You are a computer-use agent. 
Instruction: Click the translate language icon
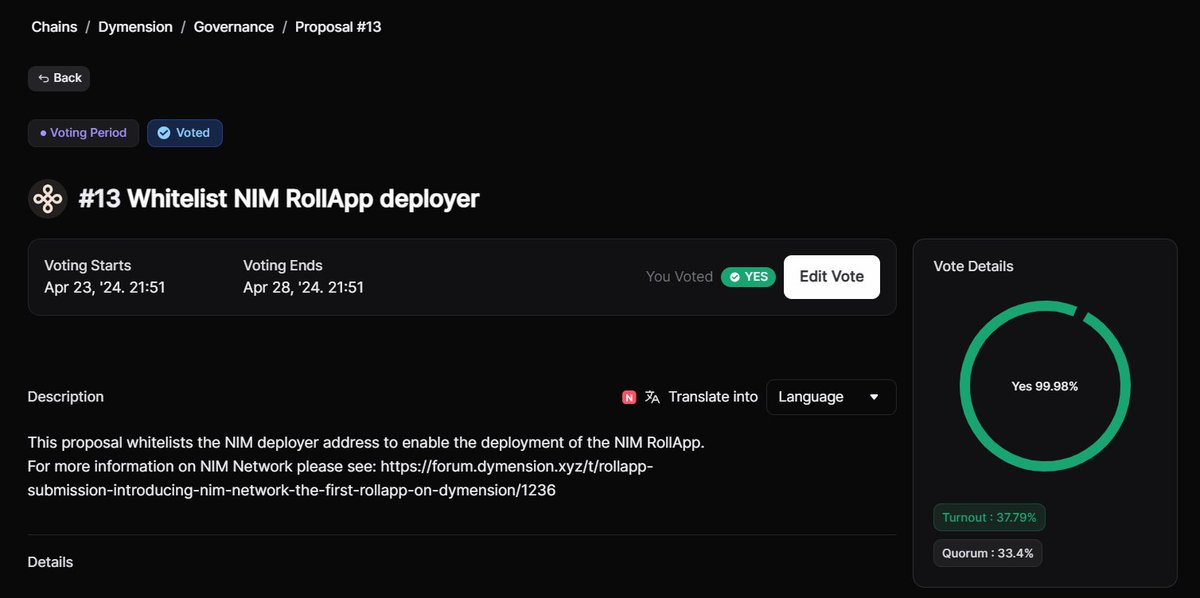[x=652, y=397]
